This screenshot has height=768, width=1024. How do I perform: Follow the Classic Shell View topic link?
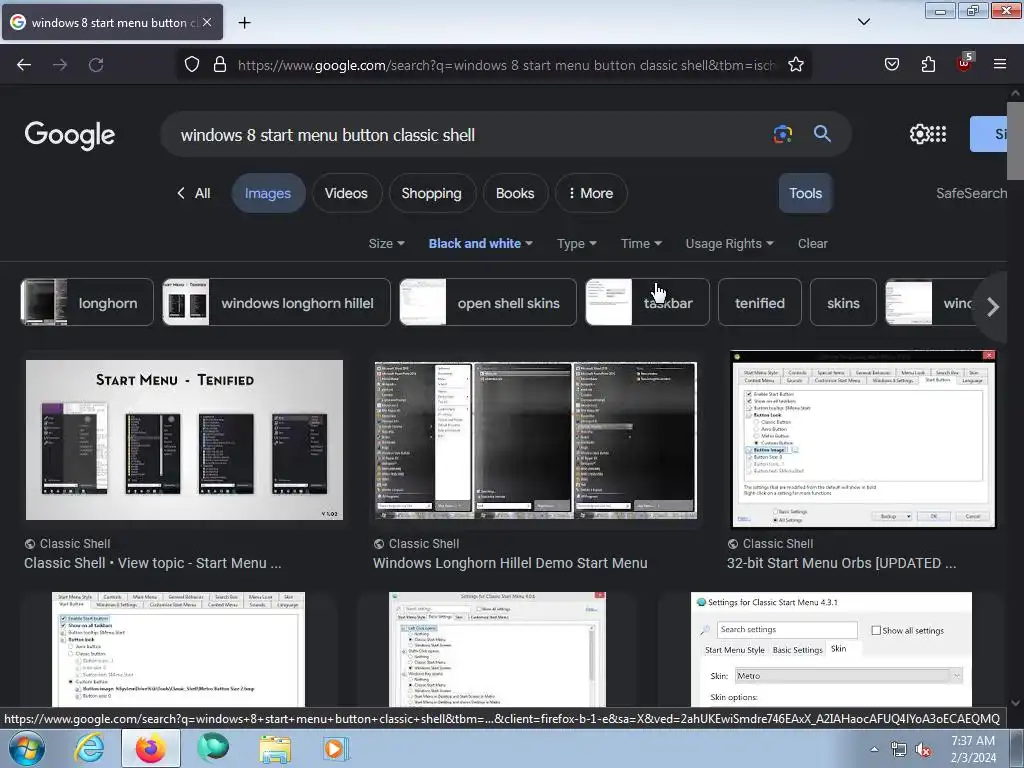[153, 563]
